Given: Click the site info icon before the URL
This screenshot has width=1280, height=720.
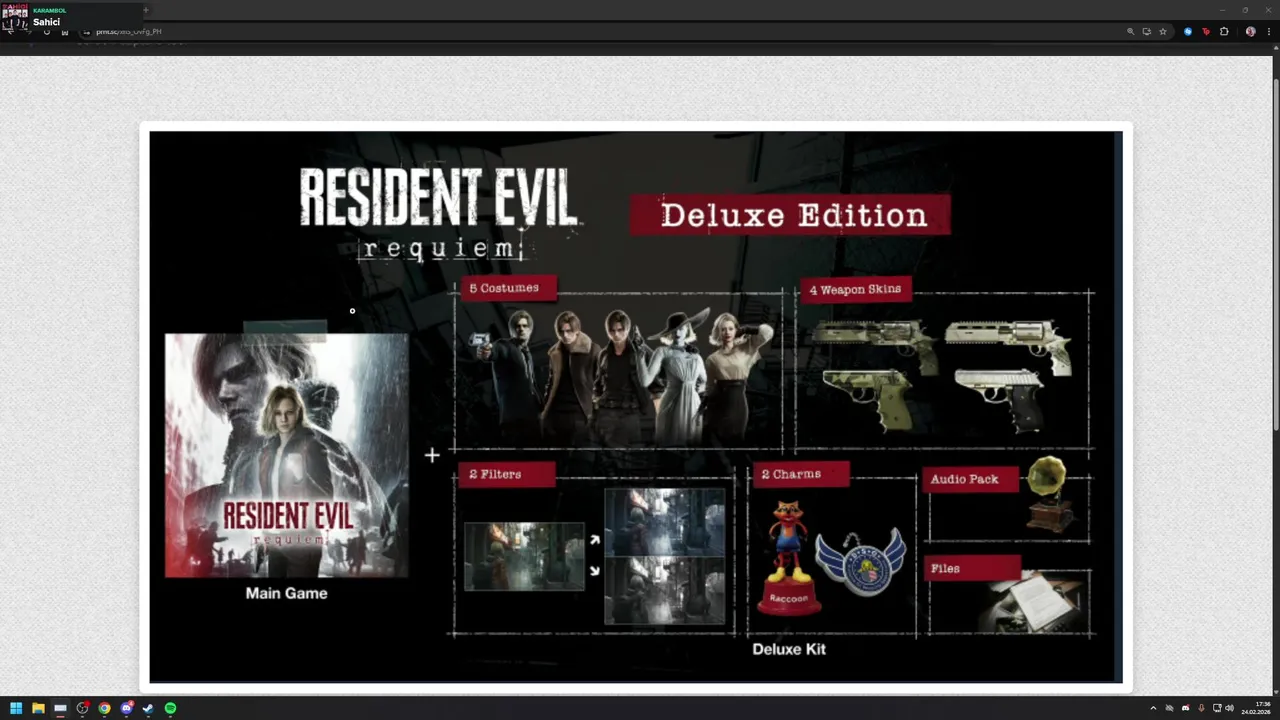Looking at the screenshot, I should point(86,32).
